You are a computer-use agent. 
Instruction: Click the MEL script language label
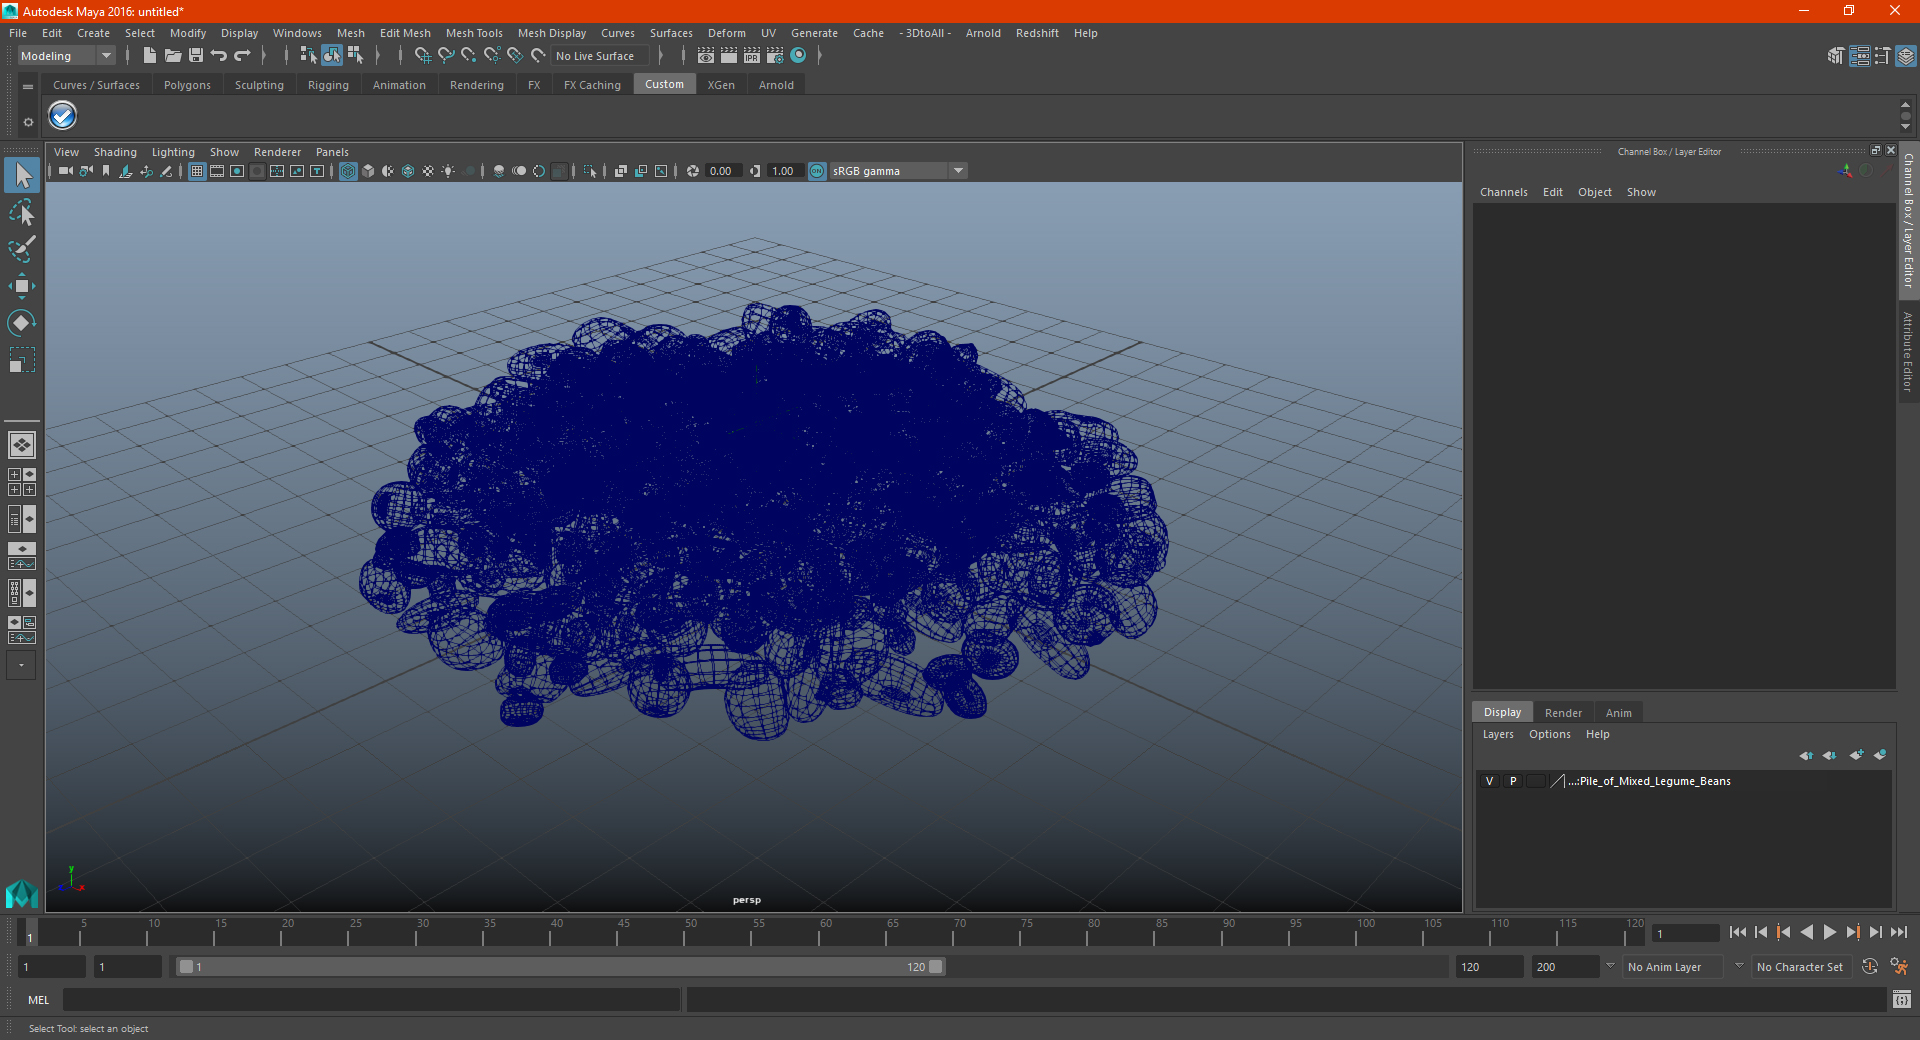pyautogui.click(x=38, y=1000)
